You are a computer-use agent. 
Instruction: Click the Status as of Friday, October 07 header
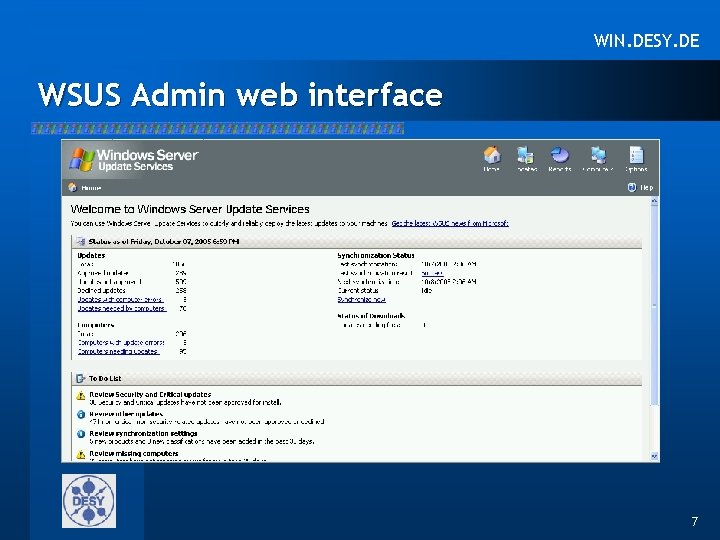(x=164, y=242)
